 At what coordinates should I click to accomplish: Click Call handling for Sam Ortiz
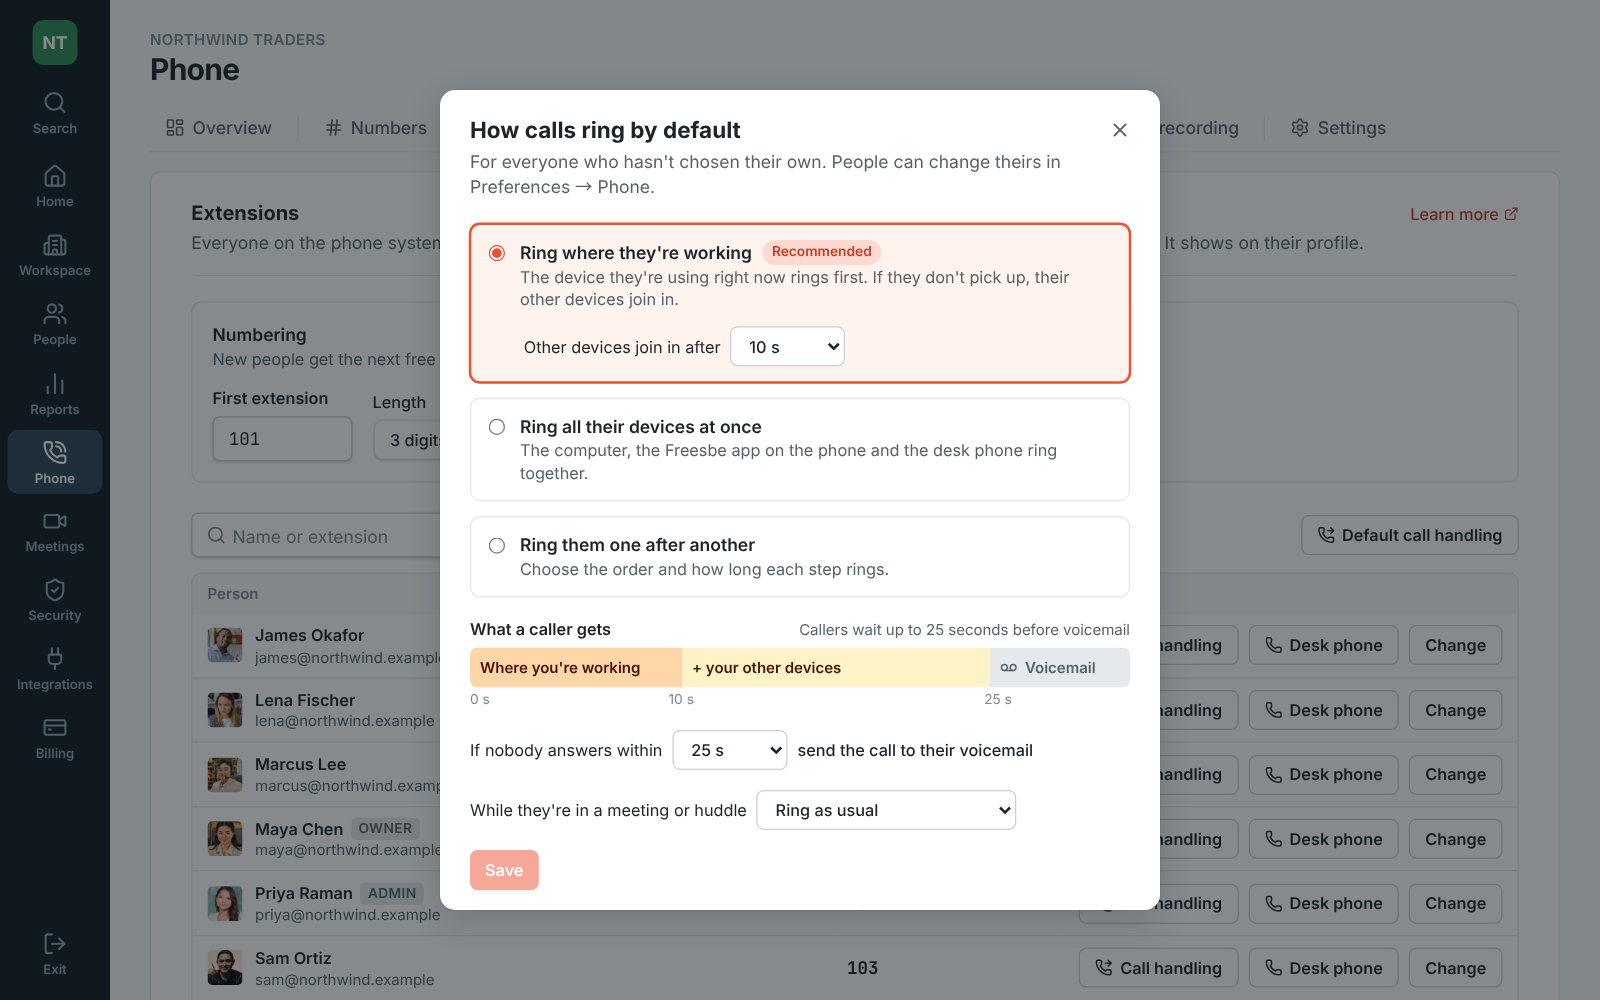coord(1159,968)
